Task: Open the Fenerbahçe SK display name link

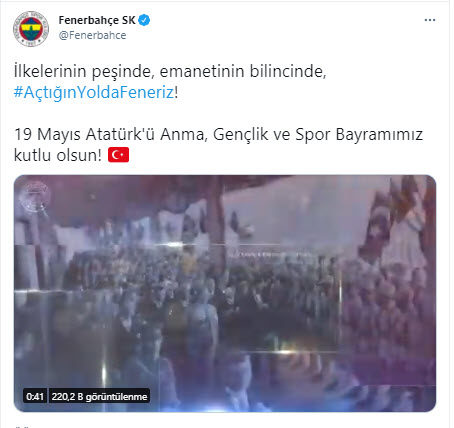Action: pos(97,20)
